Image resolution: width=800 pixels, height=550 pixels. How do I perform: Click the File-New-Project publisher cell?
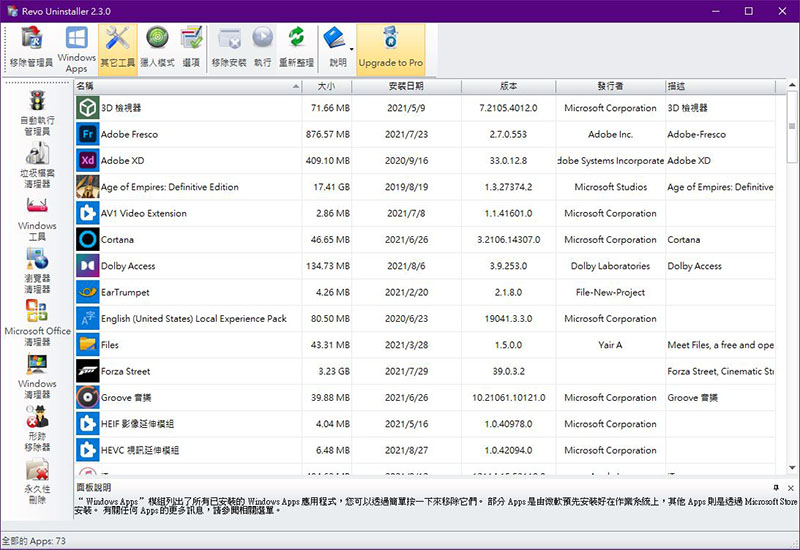pyautogui.click(x=610, y=292)
